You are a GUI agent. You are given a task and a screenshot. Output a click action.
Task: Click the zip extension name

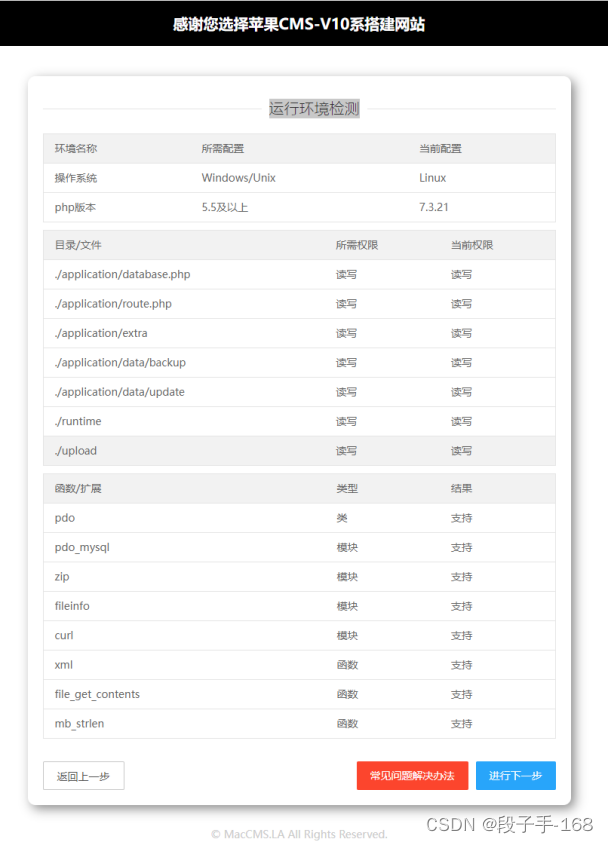(62, 577)
